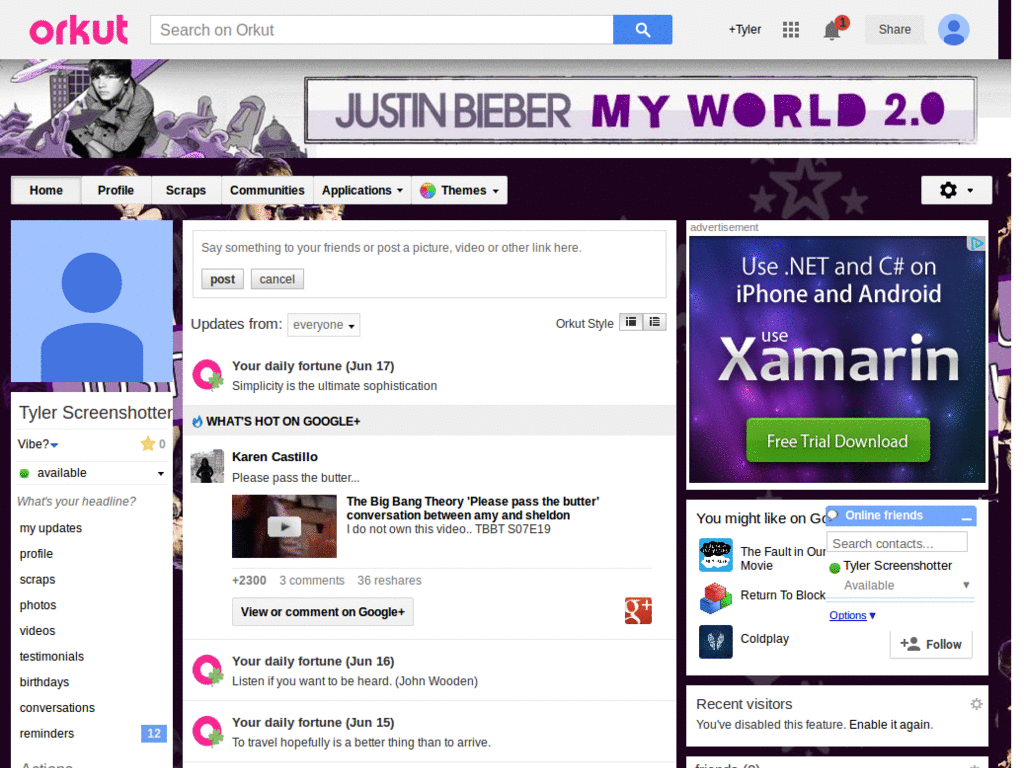Click the Return To Block cube icon

pyautogui.click(x=716, y=598)
